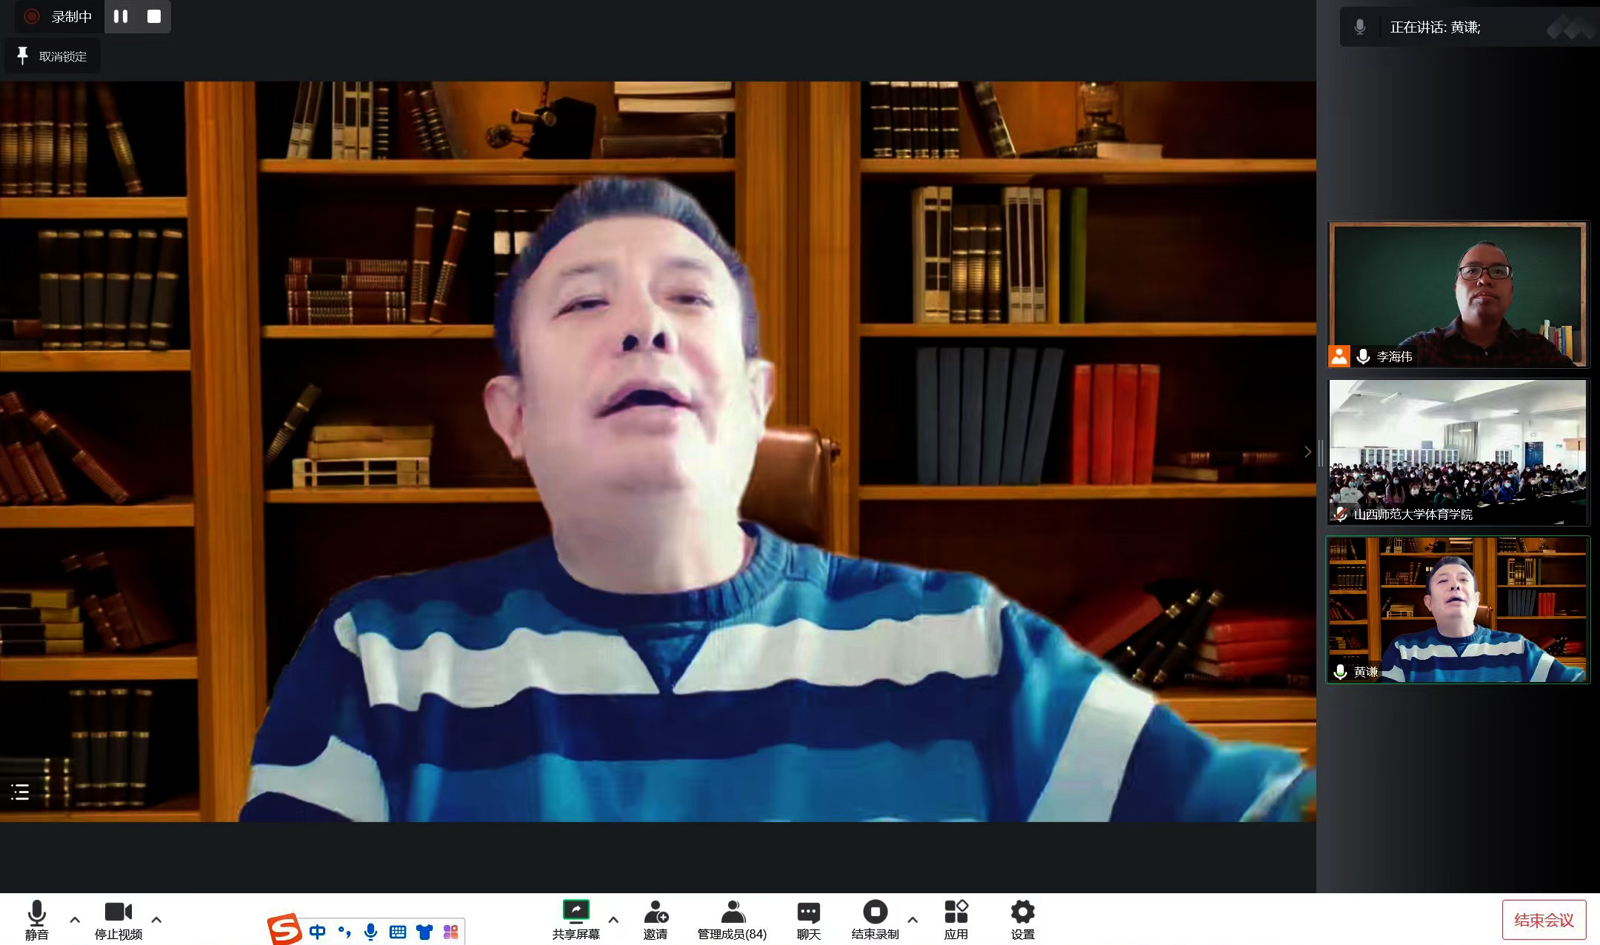Expand audio options arrow beside 静音
This screenshot has width=1600, height=945.
pos(75,919)
